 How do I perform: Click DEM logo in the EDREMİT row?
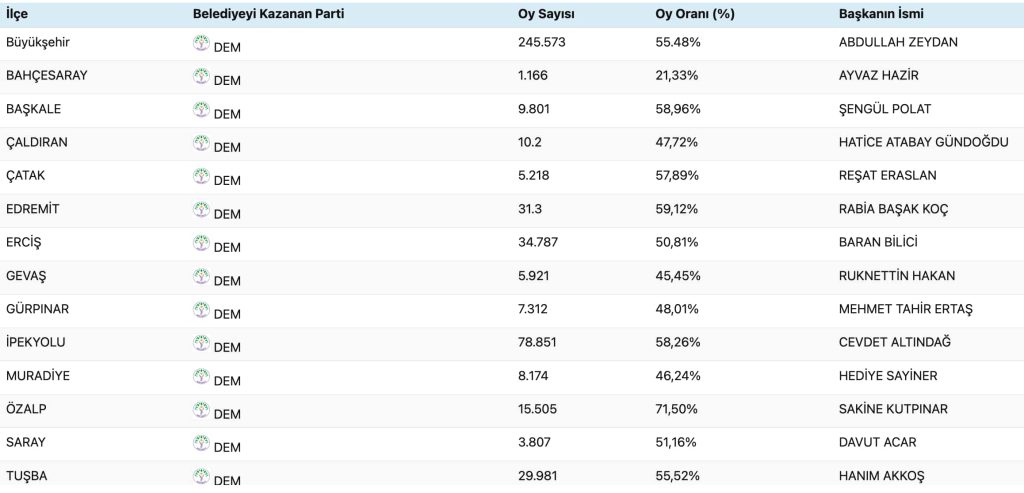pyautogui.click(x=201, y=210)
